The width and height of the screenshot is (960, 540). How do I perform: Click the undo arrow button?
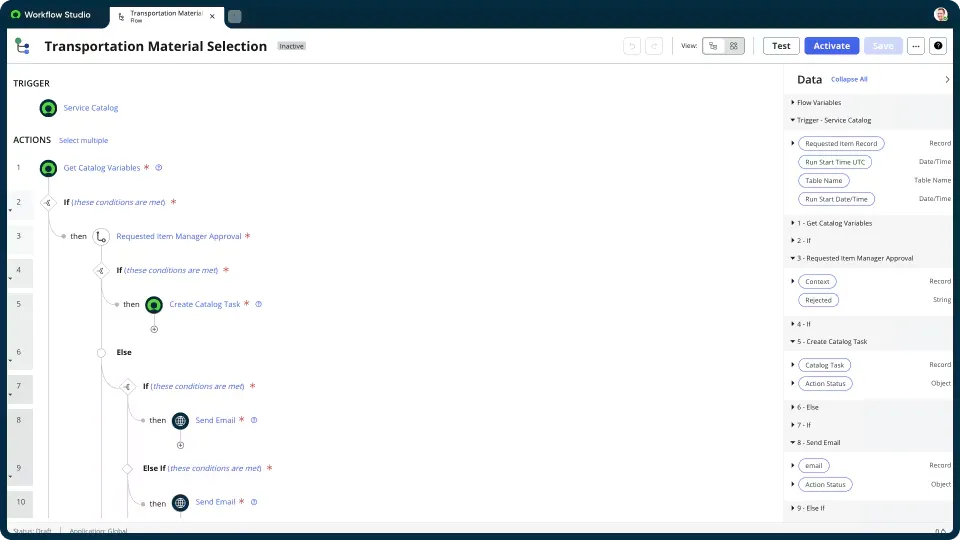pyautogui.click(x=632, y=46)
